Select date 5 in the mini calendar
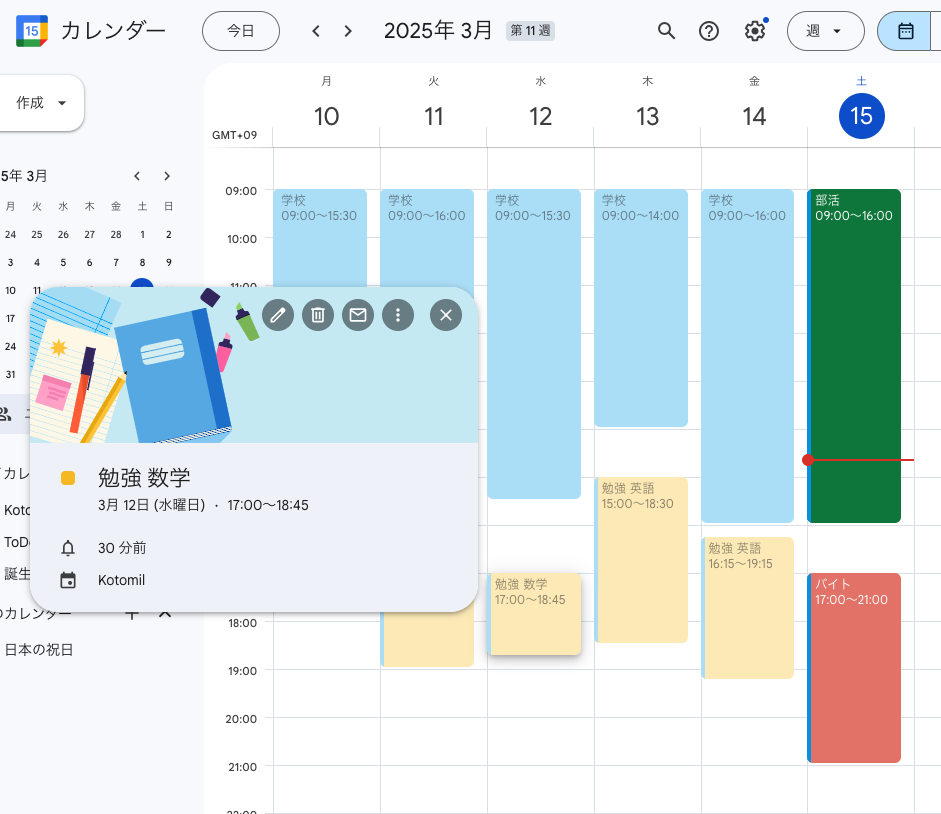Image resolution: width=941 pixels, height=814 pixels. (x=63, y=262)
